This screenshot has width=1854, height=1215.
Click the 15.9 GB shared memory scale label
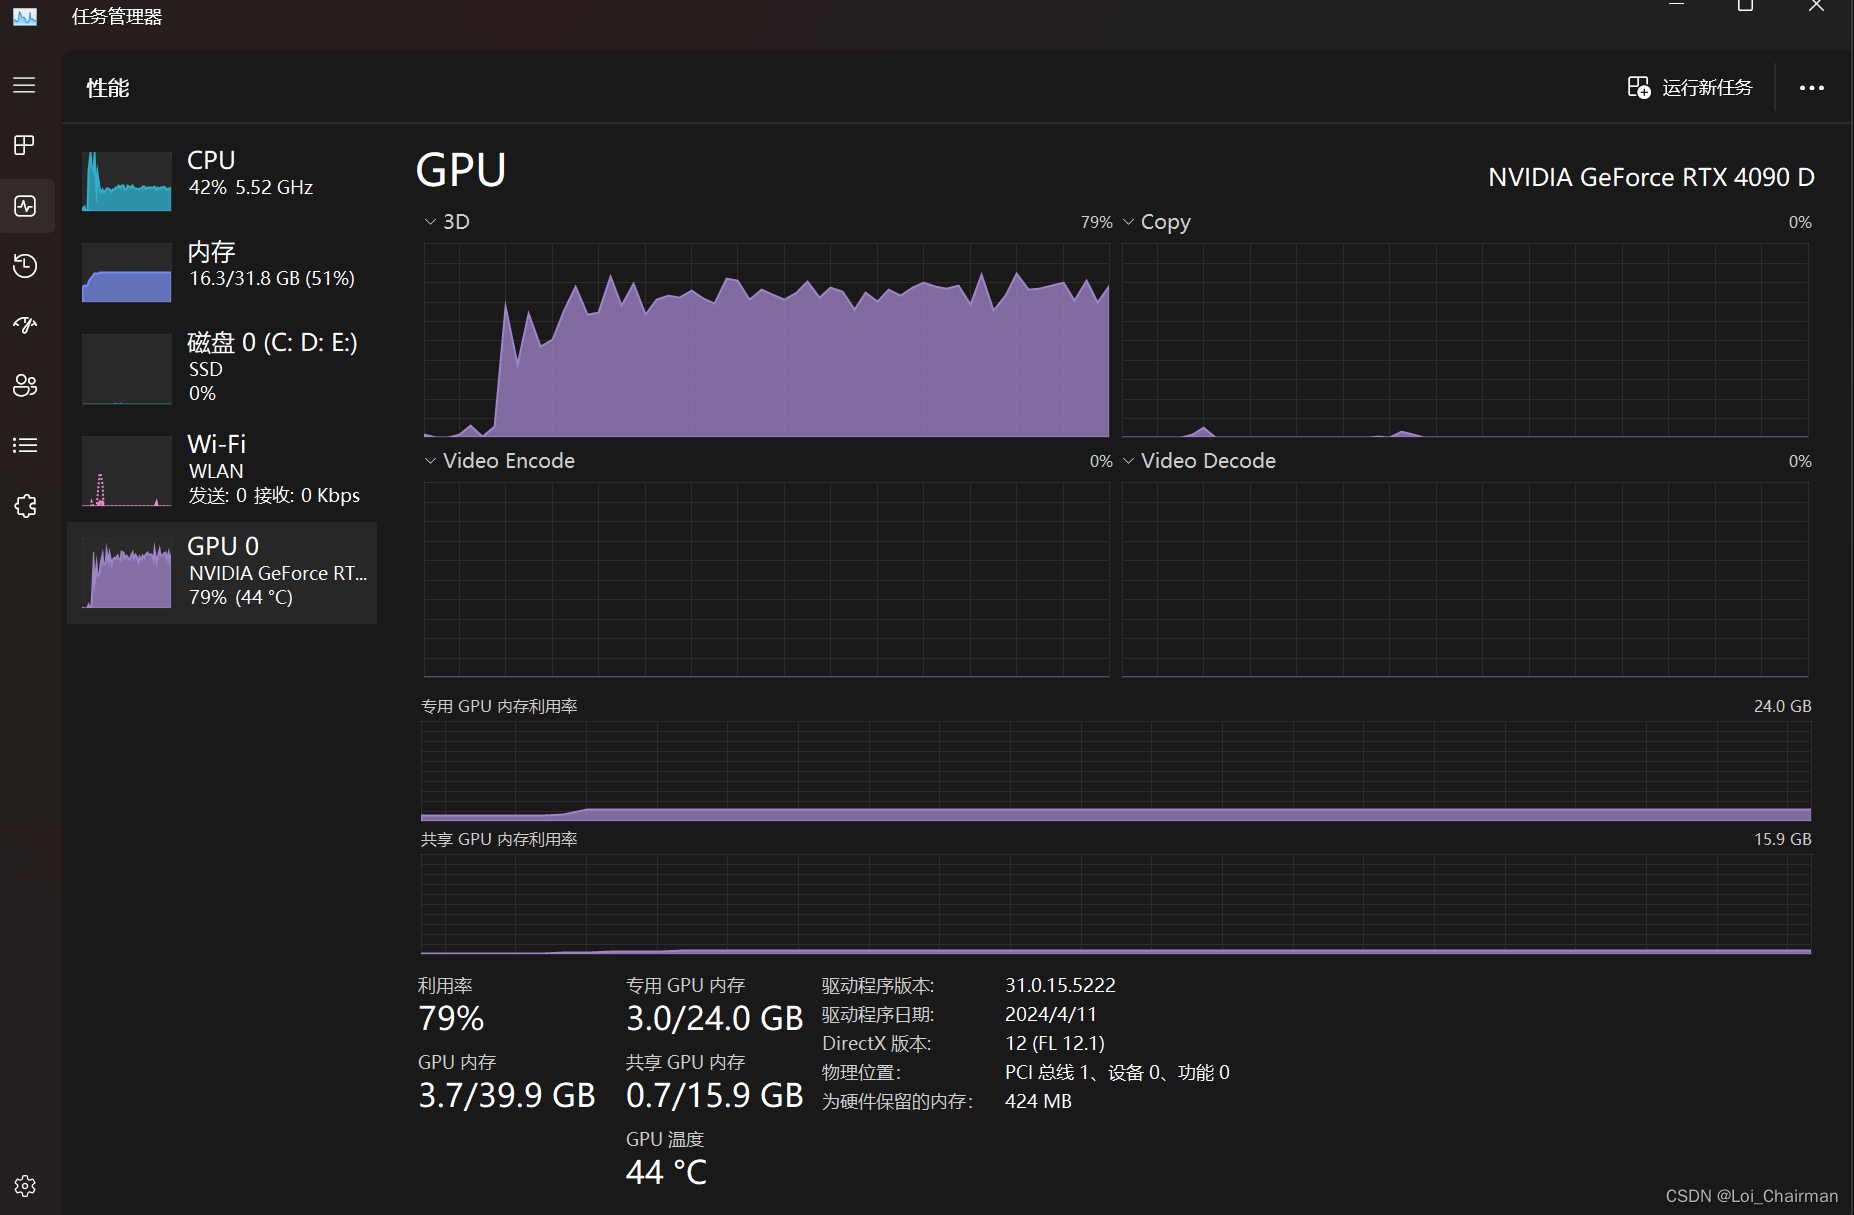[1783, 839]
